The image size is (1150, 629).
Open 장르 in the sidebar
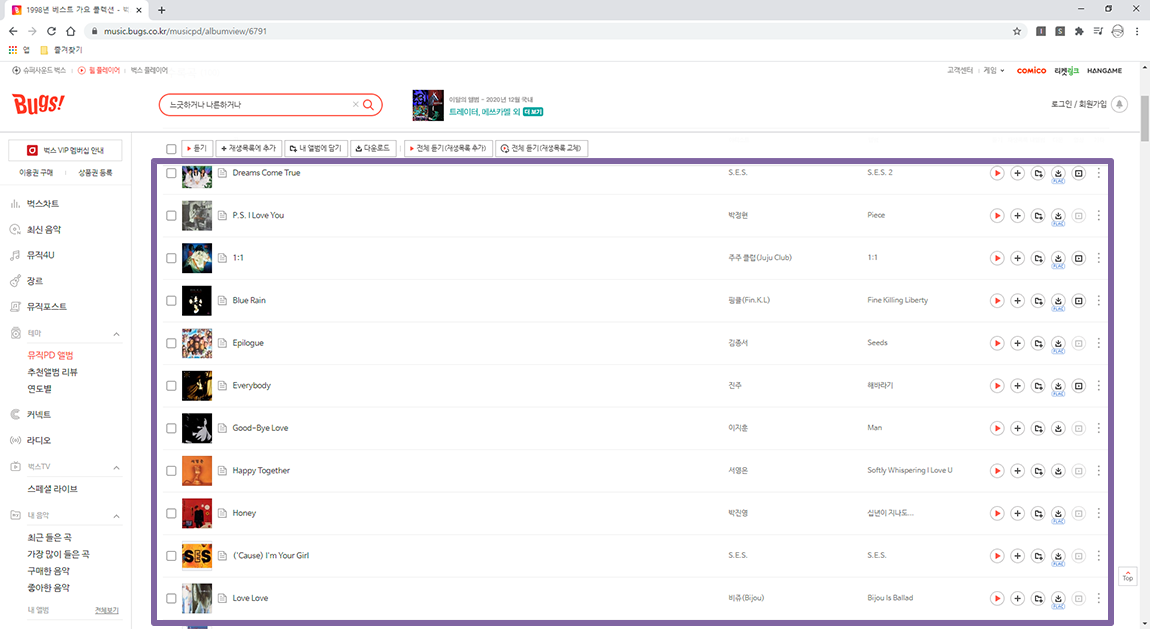(x=34, y=281)
